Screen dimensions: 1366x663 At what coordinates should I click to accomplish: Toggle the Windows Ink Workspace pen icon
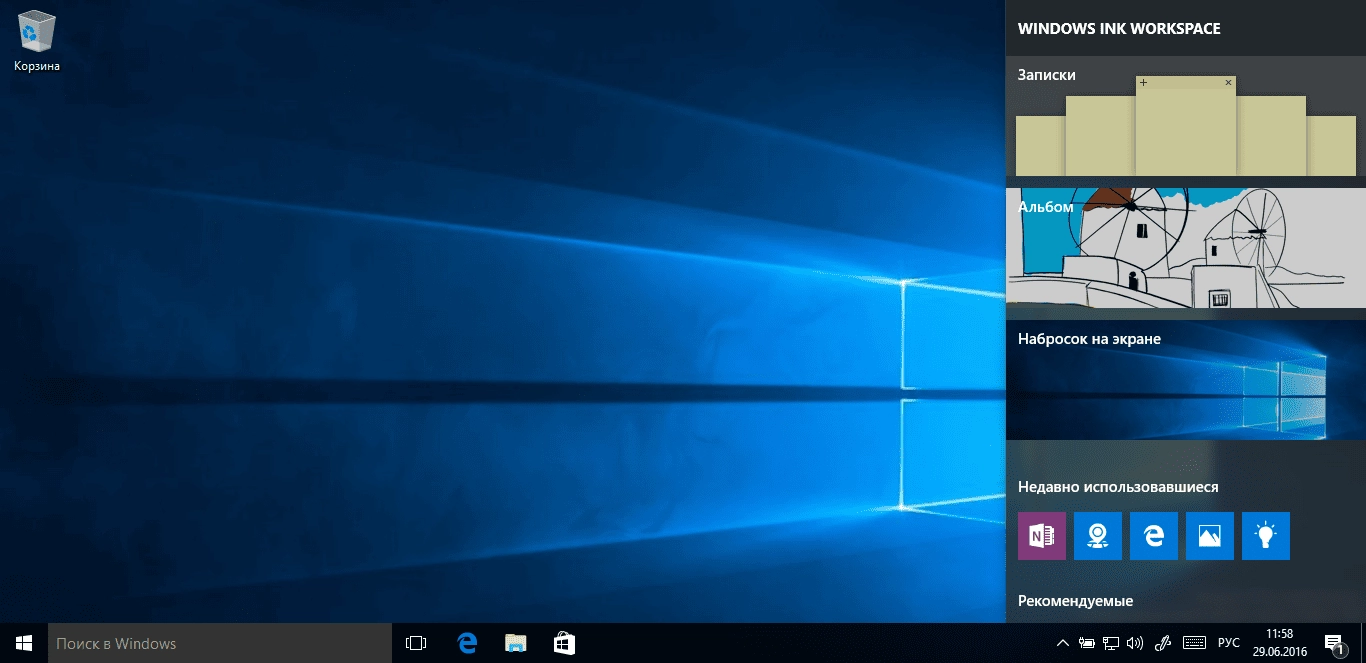1163,643
